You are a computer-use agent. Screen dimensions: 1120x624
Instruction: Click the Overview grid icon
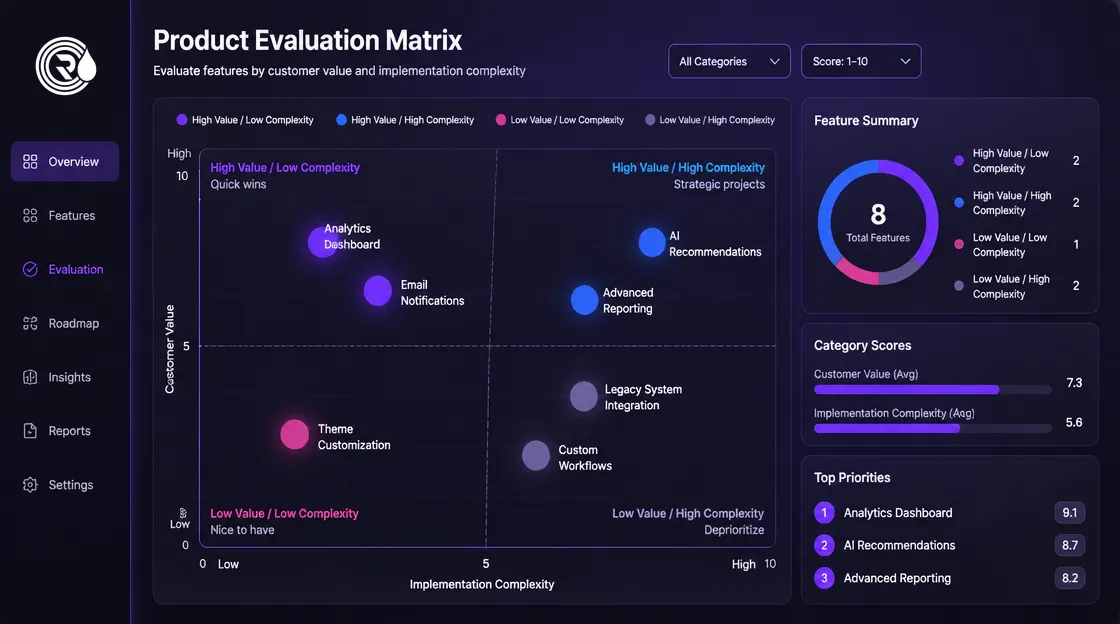[x=30, y=162]
